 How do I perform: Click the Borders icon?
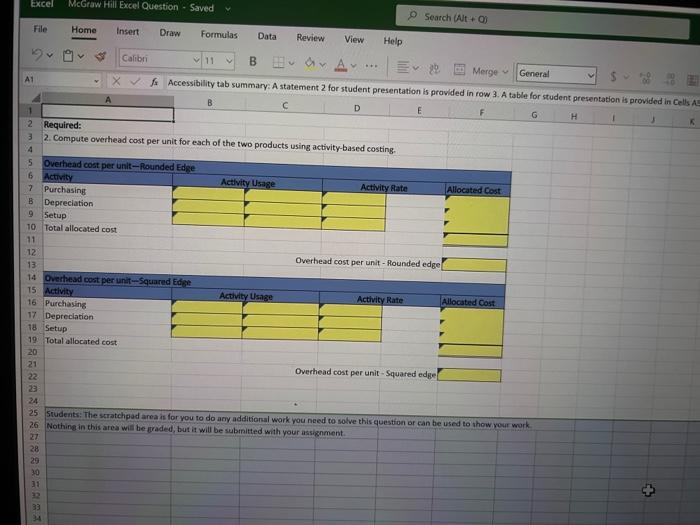278,62
